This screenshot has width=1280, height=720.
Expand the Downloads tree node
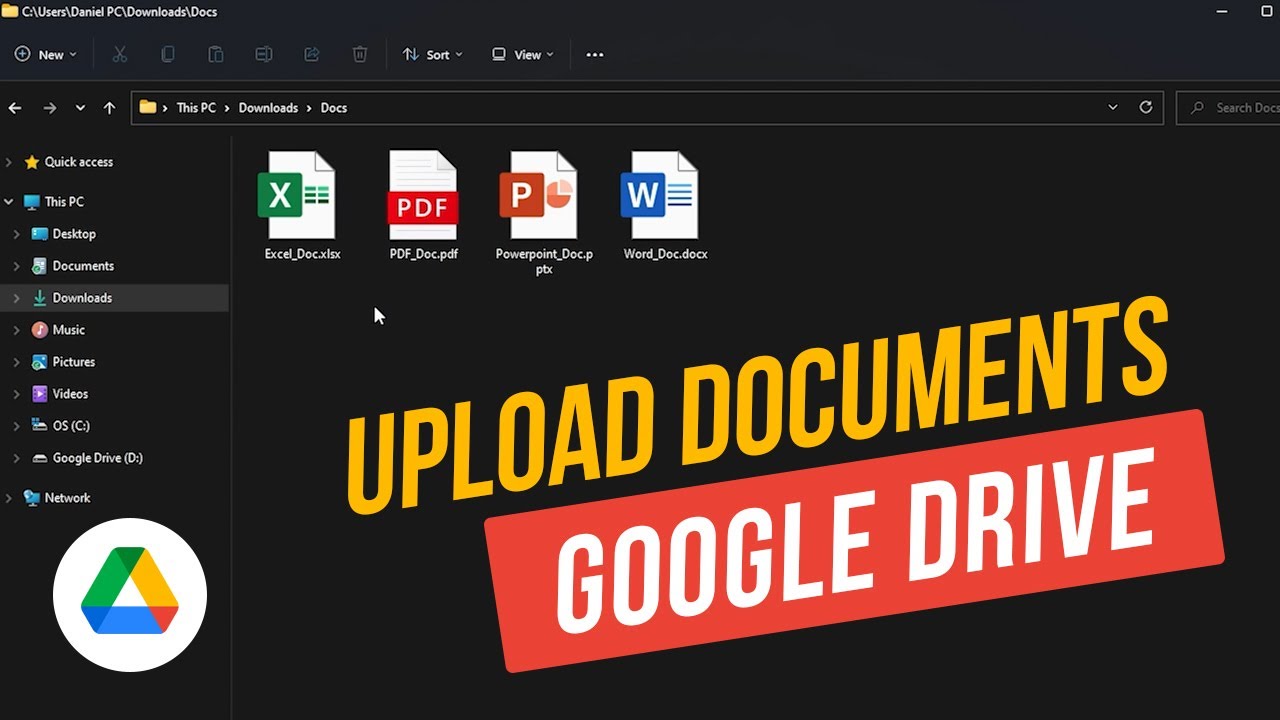pyautogui.click(x=16, y=298)
